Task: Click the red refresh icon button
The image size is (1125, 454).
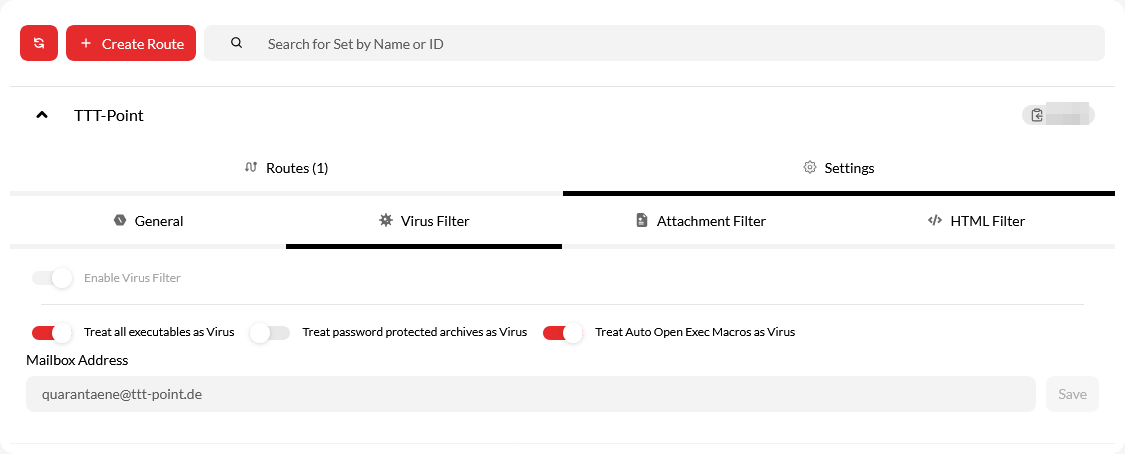Action: (x=39, y=43)
